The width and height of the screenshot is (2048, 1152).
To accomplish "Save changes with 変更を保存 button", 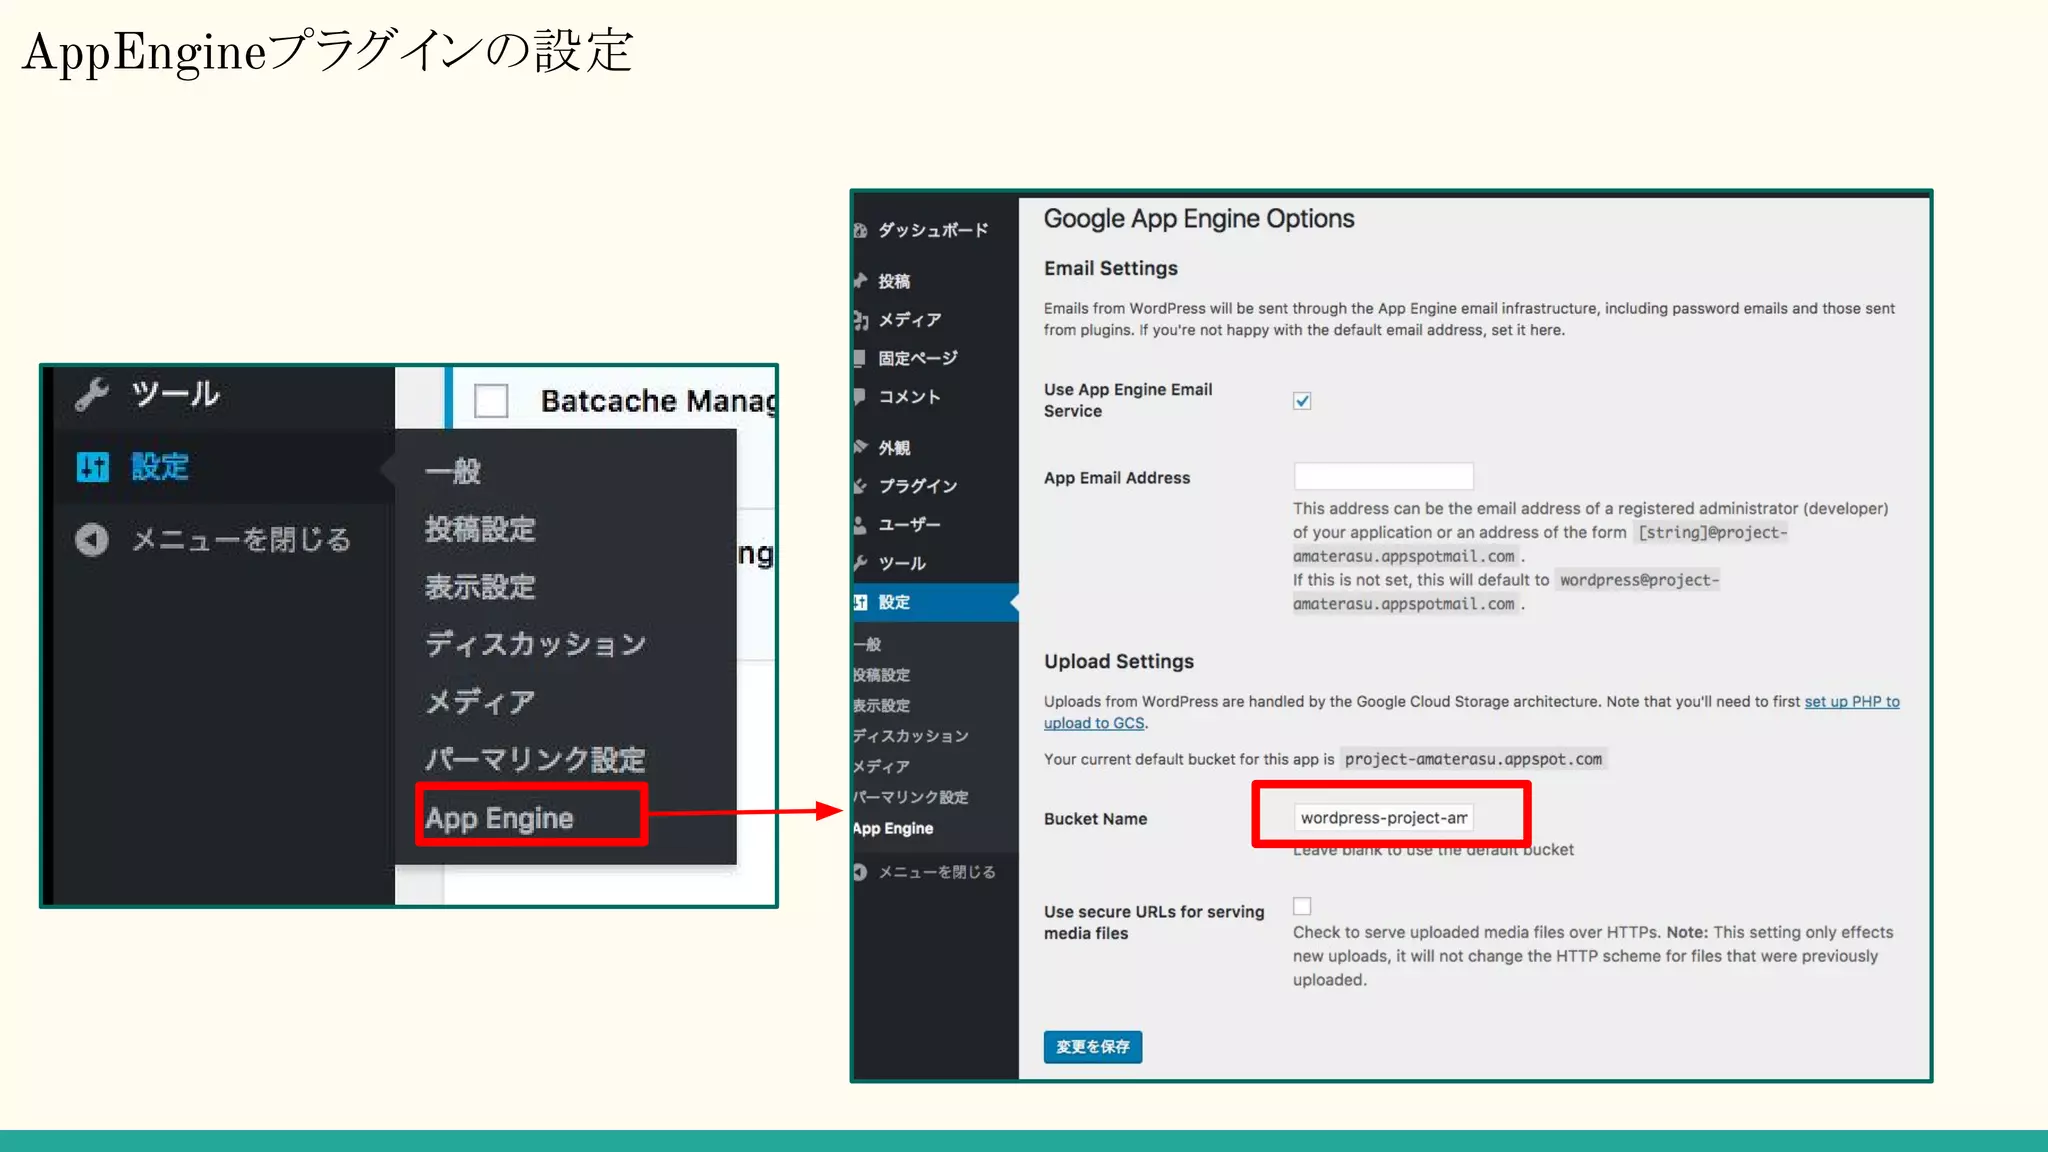I will coord(1093,1047).
